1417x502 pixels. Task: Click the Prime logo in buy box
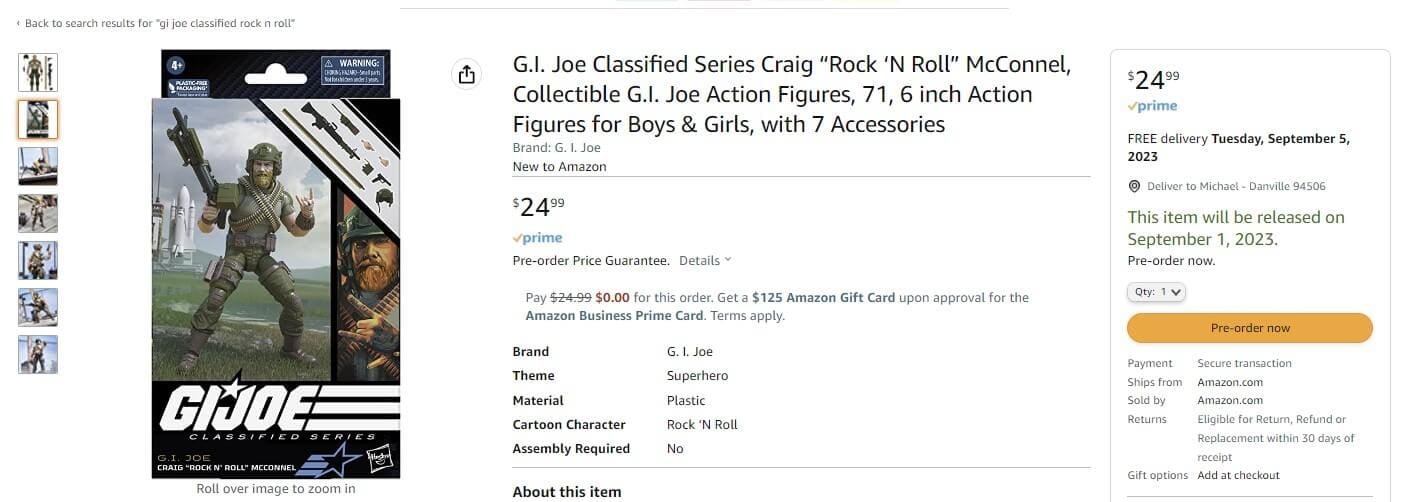point(1152,106)
